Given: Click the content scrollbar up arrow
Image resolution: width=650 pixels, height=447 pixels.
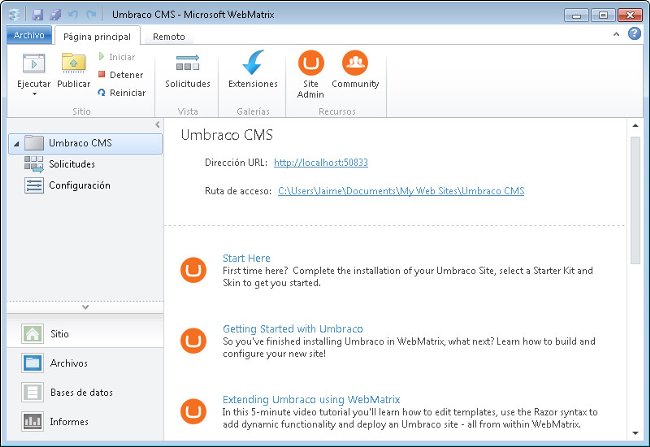Looking at the screenshot, I should pos(635,125).
